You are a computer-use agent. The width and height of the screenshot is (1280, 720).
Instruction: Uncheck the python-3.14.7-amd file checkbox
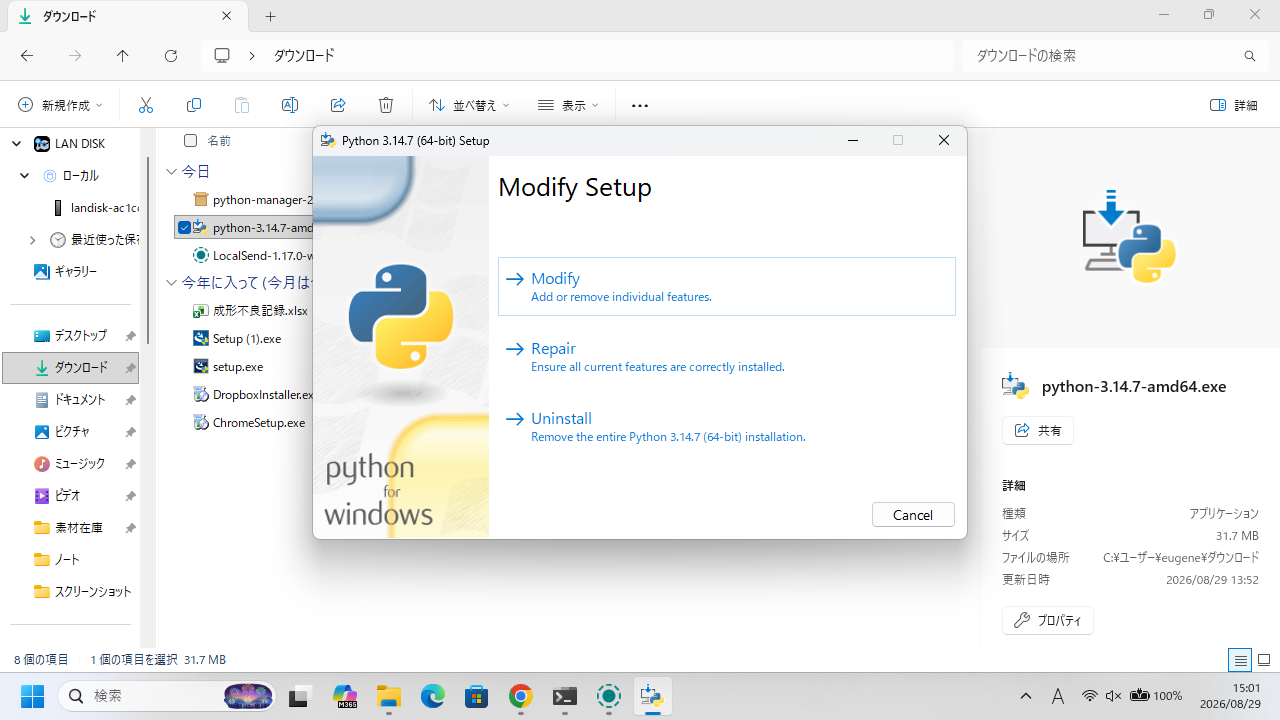[x=184, y=228]
